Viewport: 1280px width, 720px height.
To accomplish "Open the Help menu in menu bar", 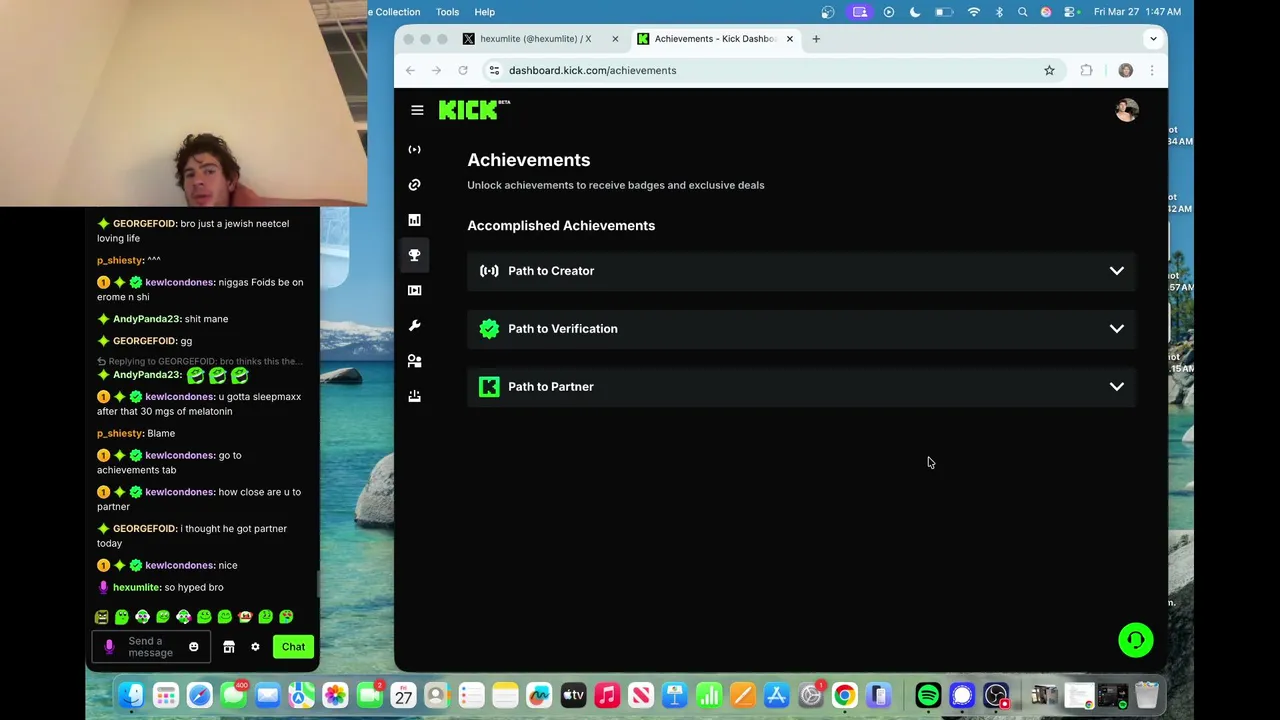I will pos(485,12).
